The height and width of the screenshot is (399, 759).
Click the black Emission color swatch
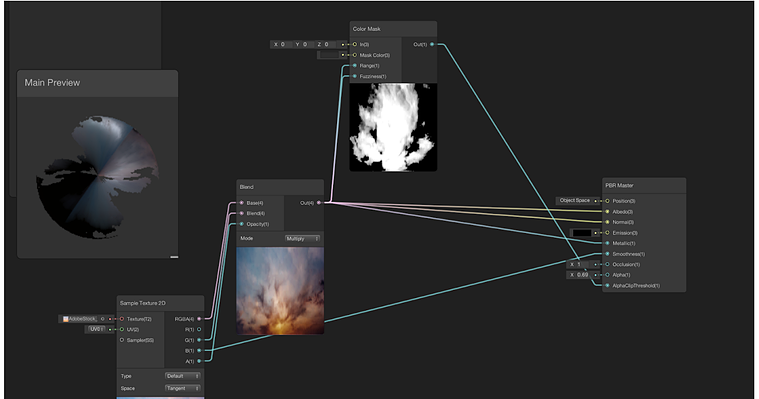[x=581, y=233]
